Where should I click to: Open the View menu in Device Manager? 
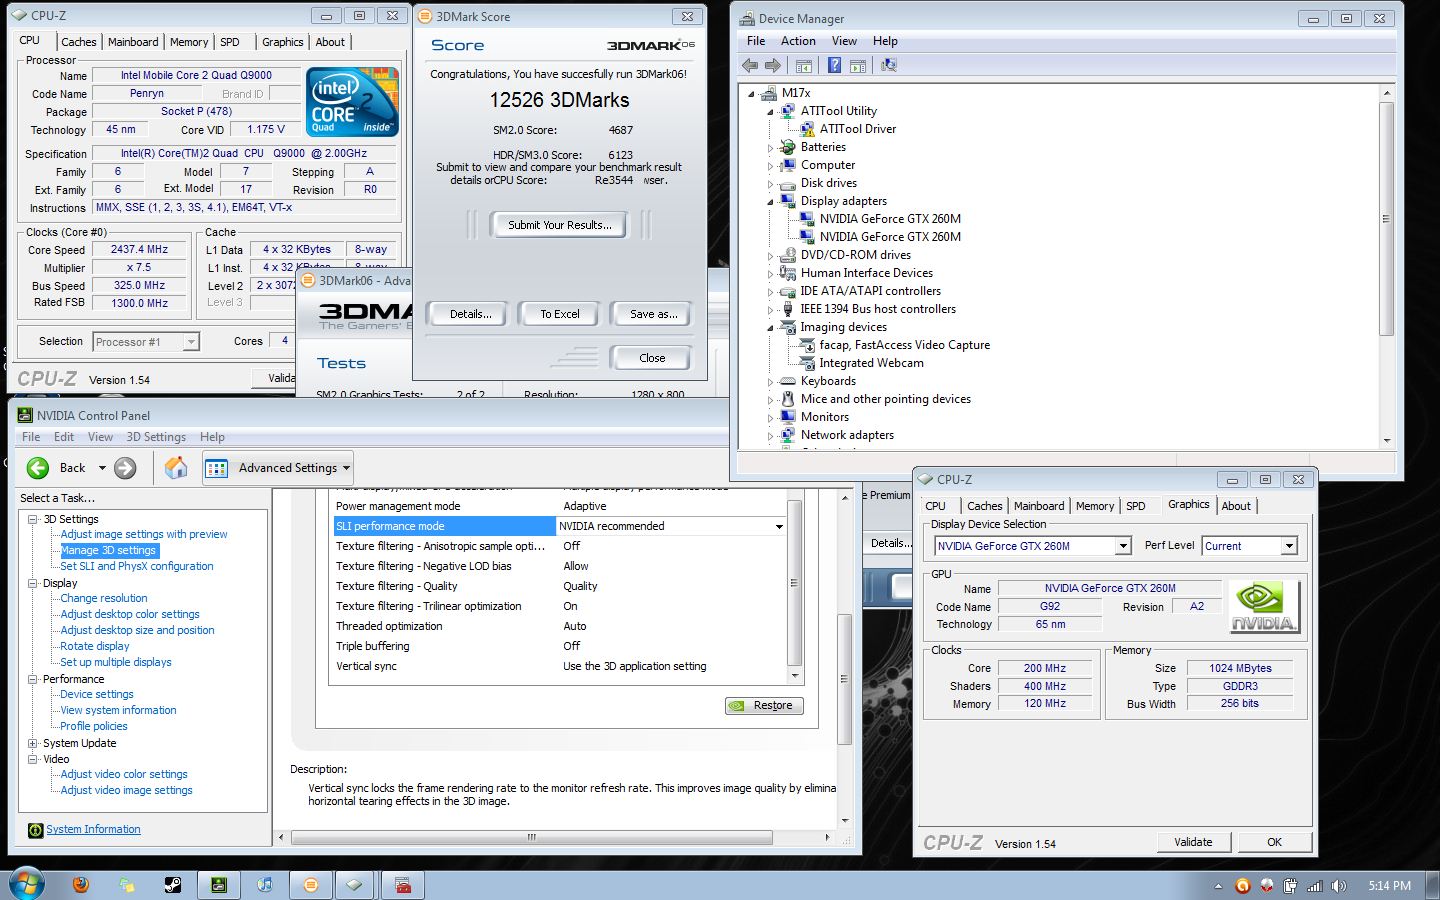844,41
